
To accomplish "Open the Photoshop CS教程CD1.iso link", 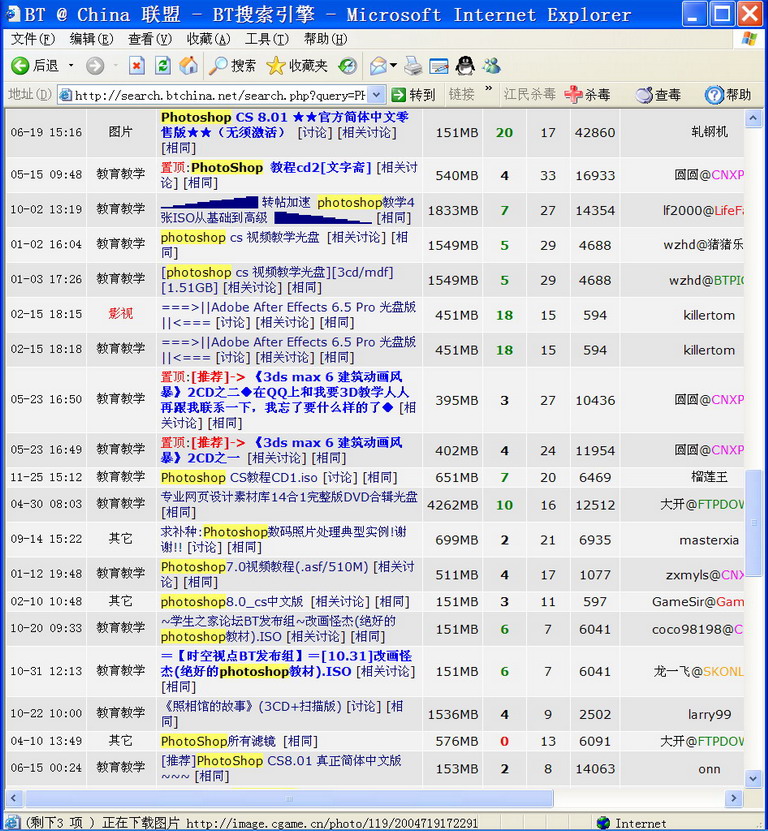I will pos(239,478).
